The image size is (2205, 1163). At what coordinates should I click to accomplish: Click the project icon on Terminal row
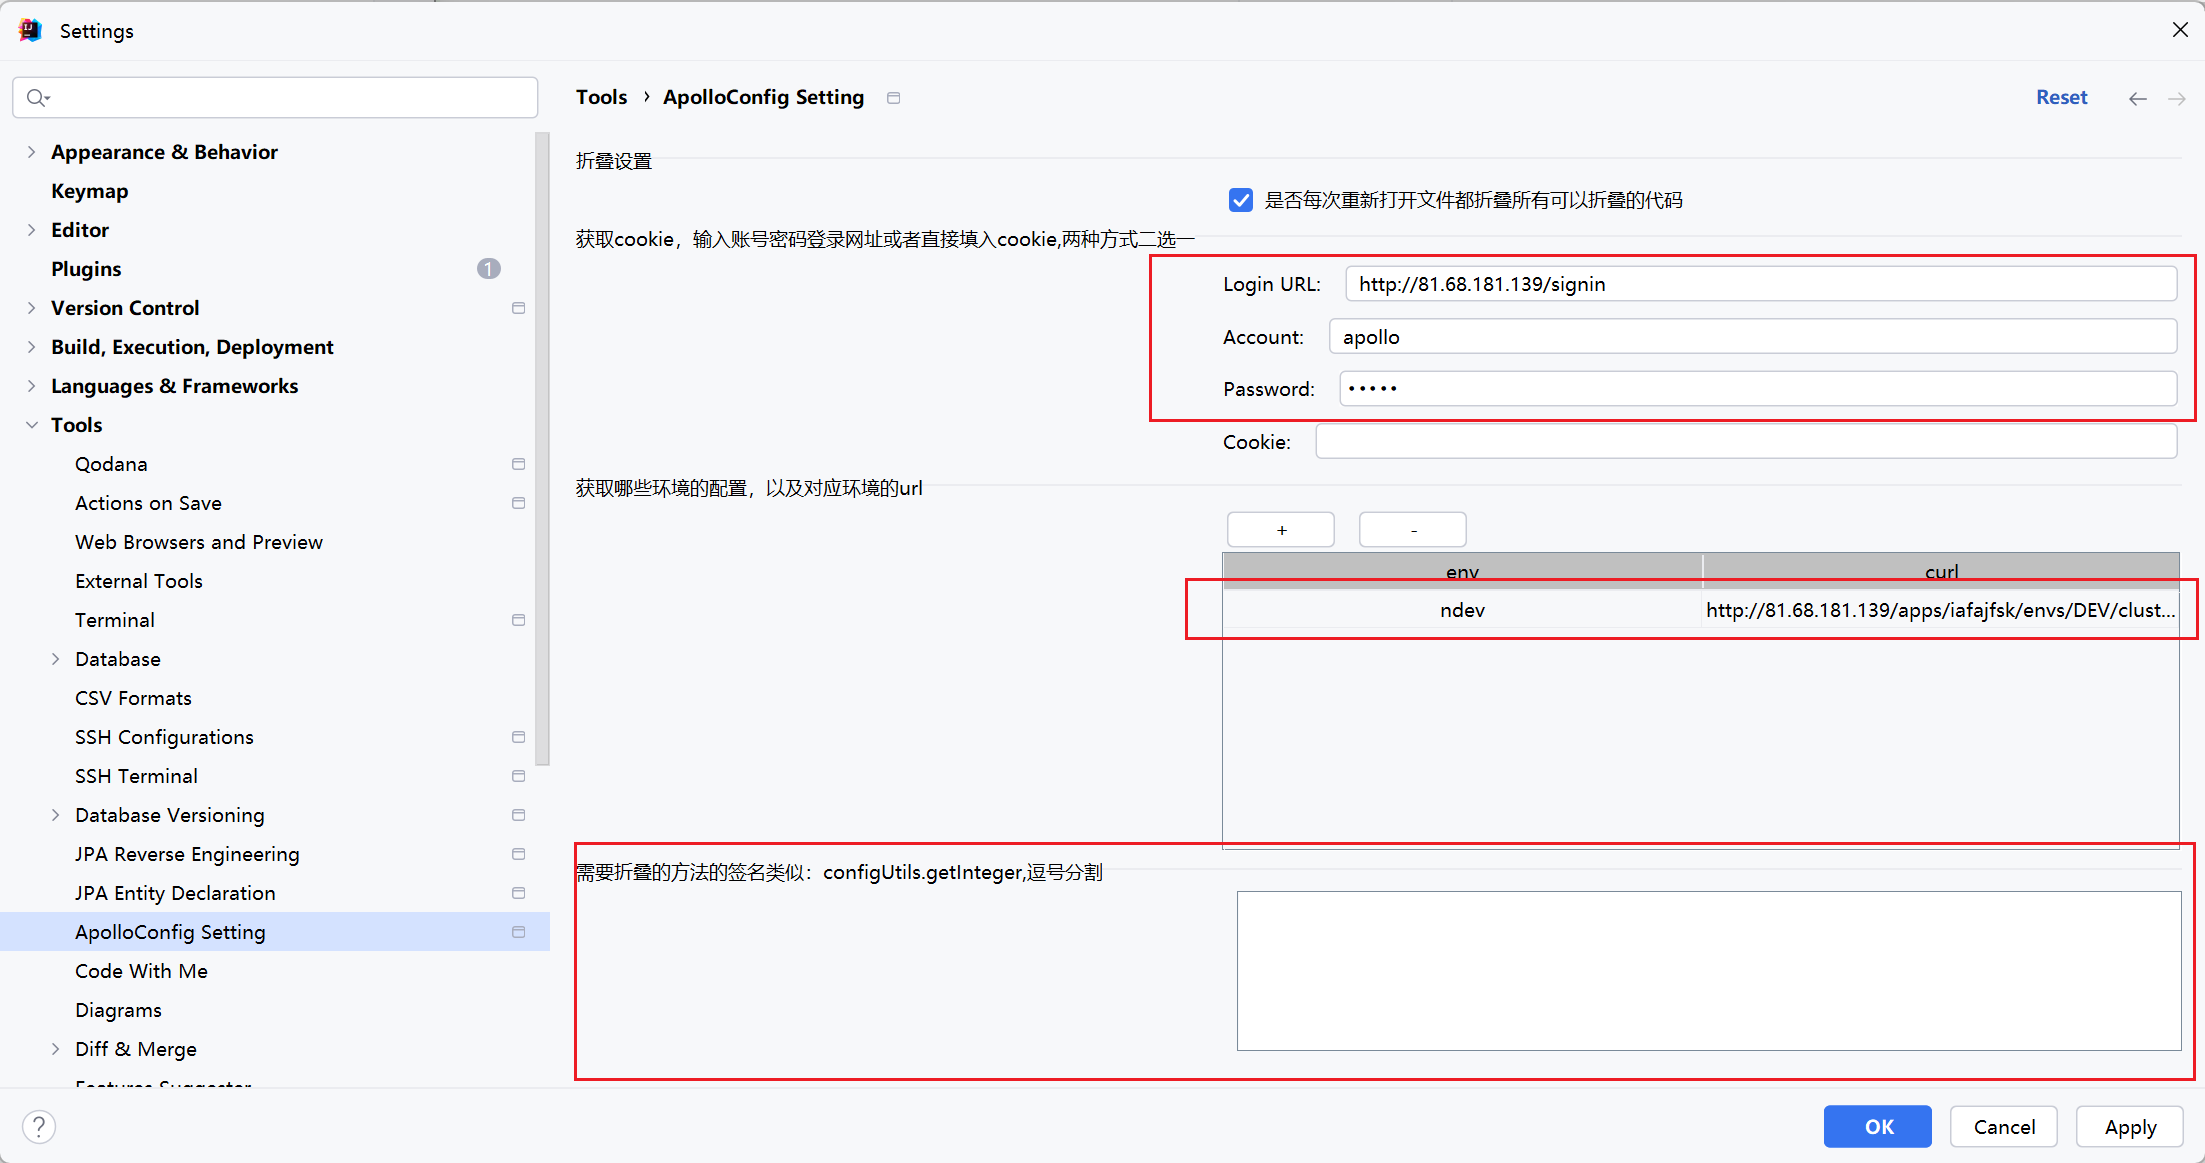click(x=518, y=620)
